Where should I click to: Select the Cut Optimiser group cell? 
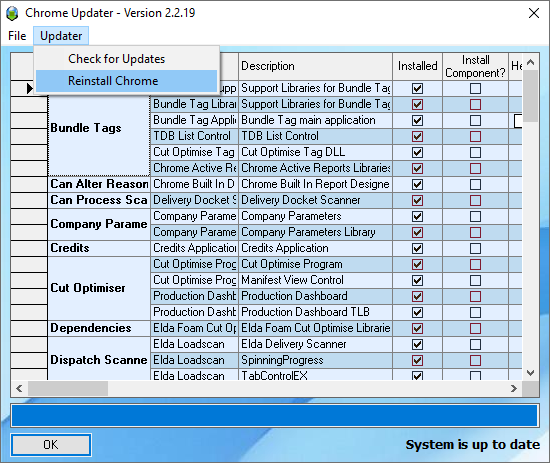99,288
